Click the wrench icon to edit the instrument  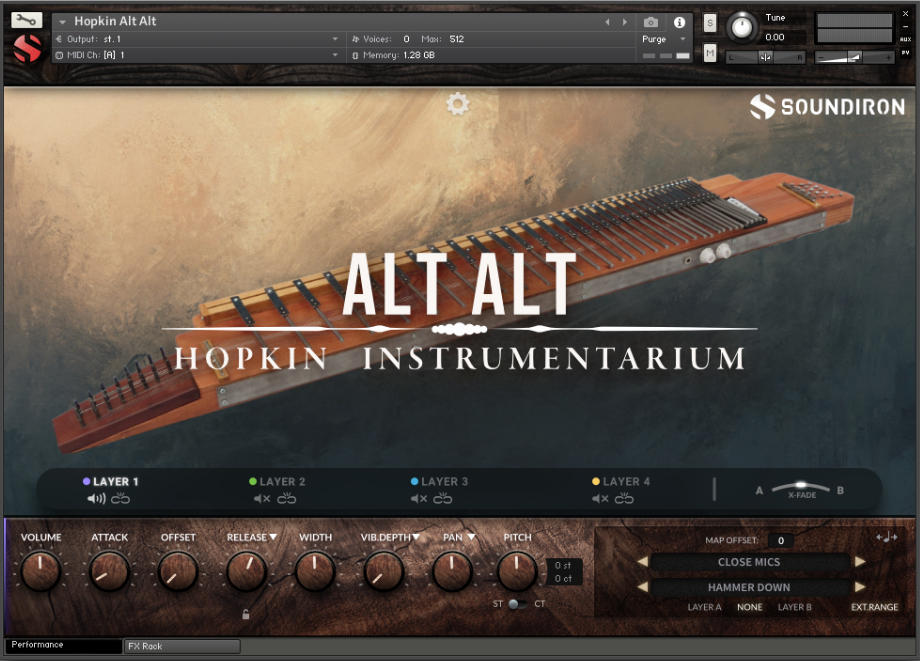(x=26, y=19)
